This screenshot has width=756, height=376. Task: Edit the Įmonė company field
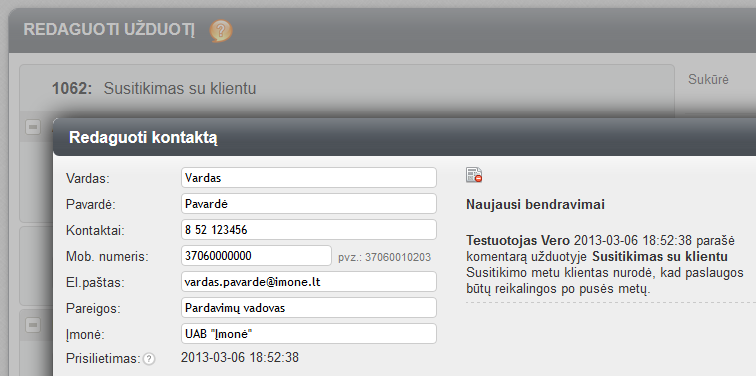(x=309, y=334)
